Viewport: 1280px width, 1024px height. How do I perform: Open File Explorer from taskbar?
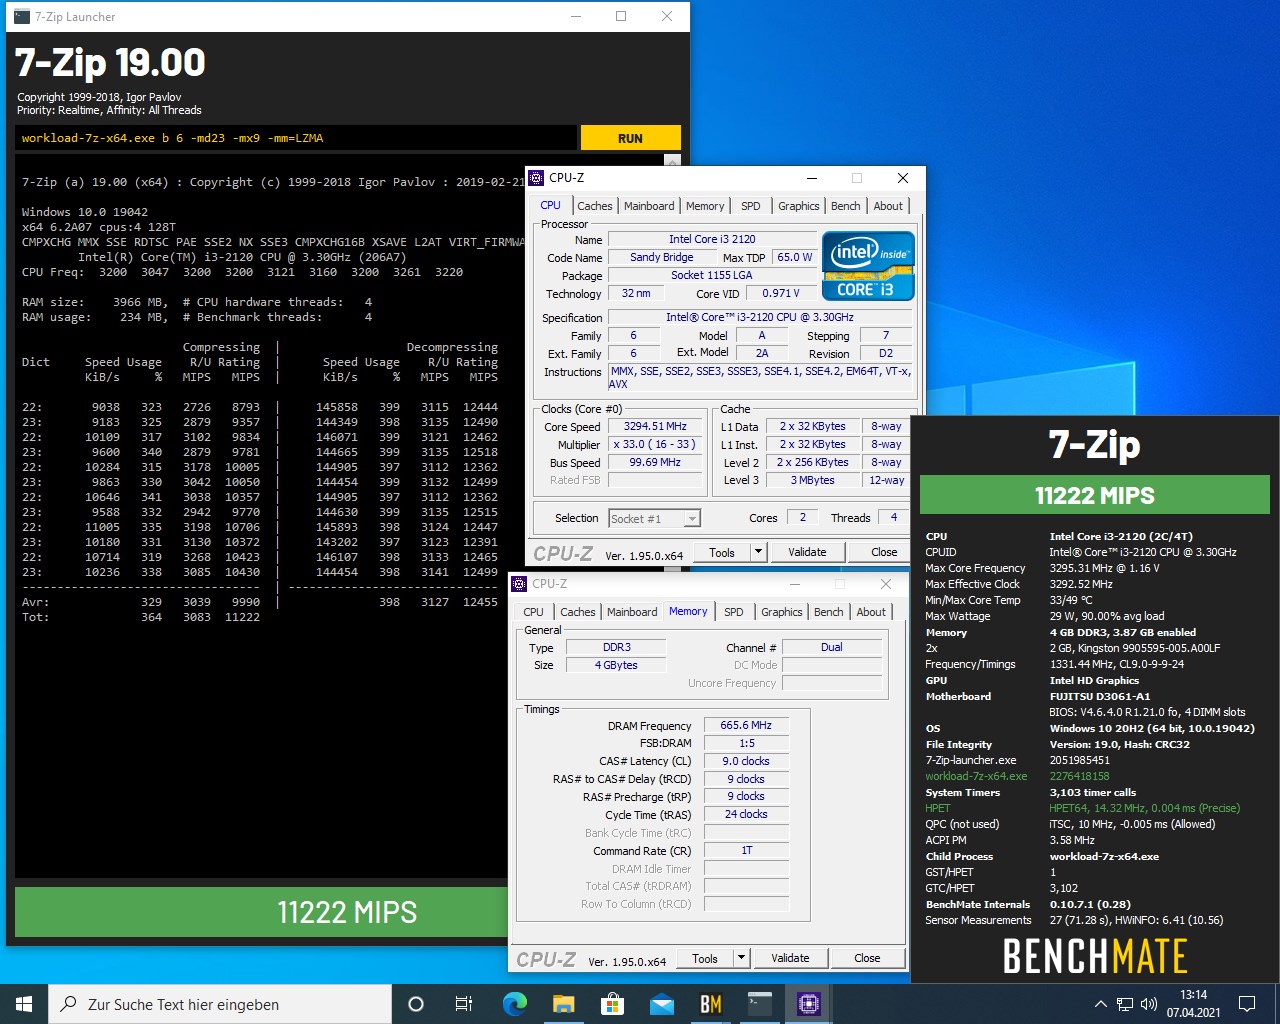tap(563, 1004)
